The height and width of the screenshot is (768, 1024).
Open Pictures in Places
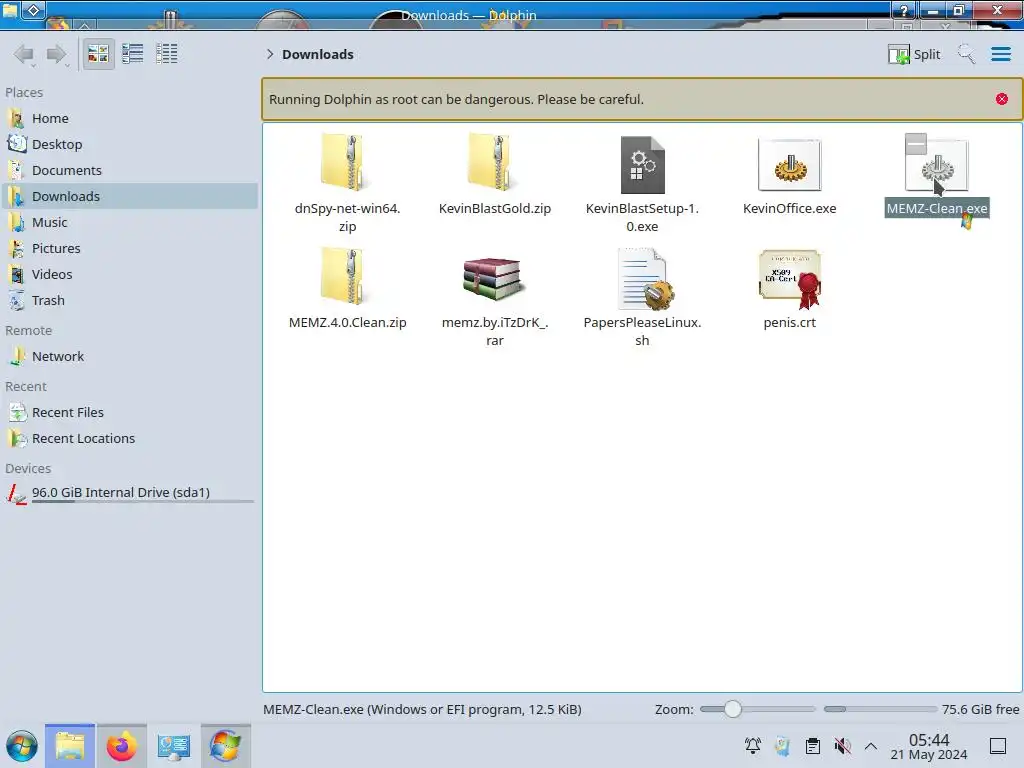[129, 249]
